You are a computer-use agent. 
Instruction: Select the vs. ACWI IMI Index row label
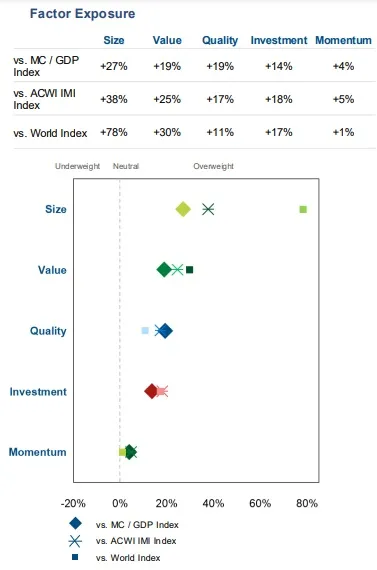[44, 99]
